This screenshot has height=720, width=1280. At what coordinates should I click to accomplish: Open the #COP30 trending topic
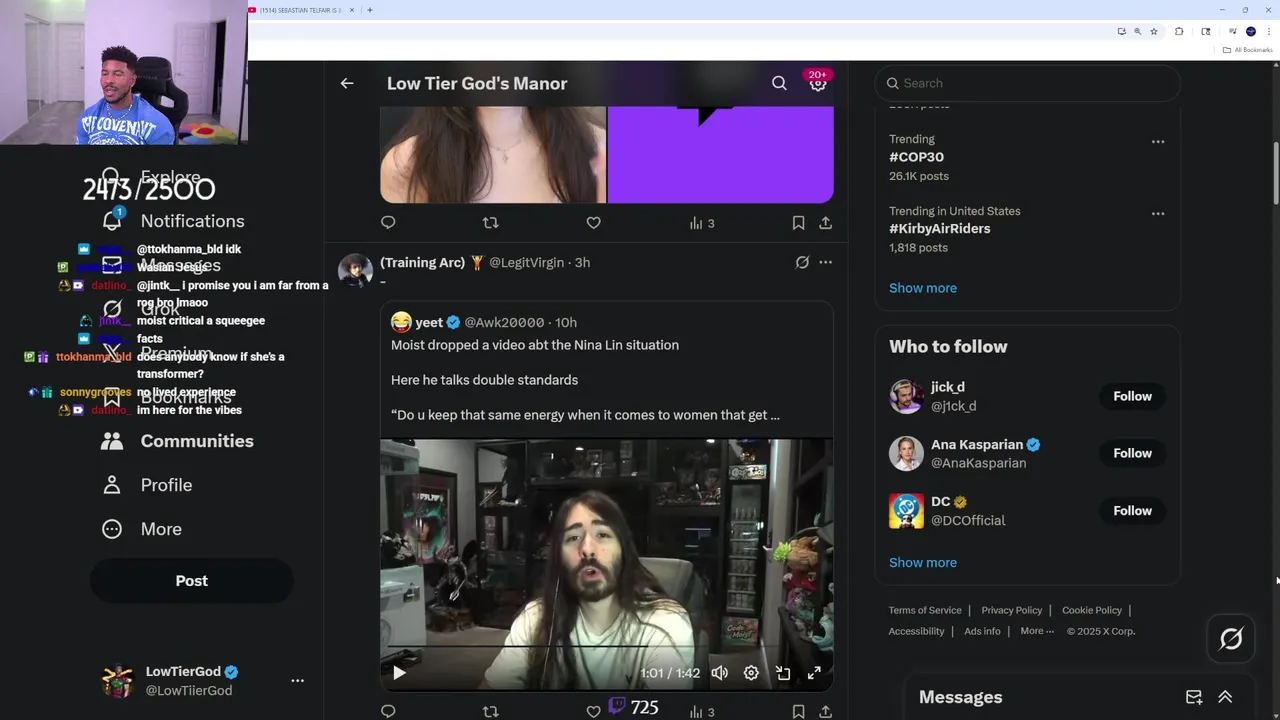pyautogui.click(x=916, y=157)
